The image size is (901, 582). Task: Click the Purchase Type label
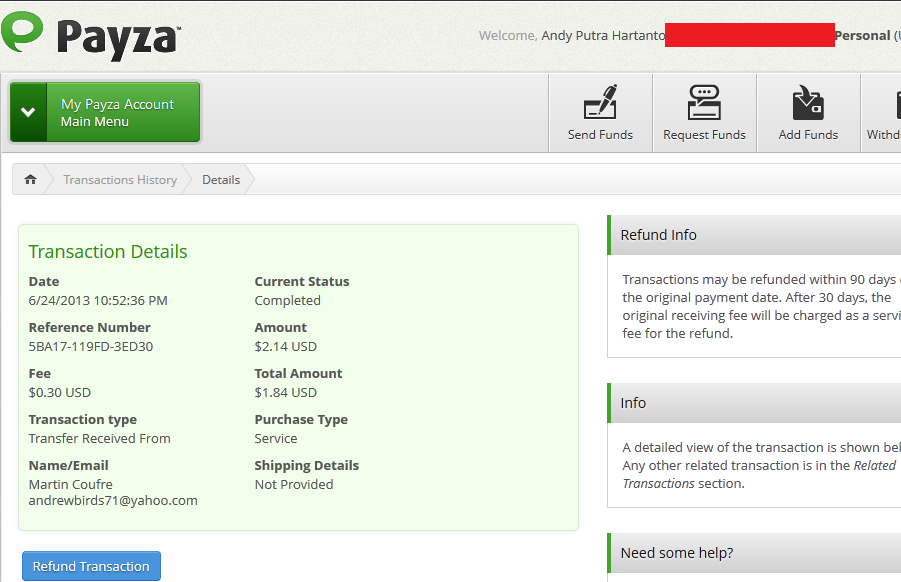pyautogui.click(x=301, y=419)
